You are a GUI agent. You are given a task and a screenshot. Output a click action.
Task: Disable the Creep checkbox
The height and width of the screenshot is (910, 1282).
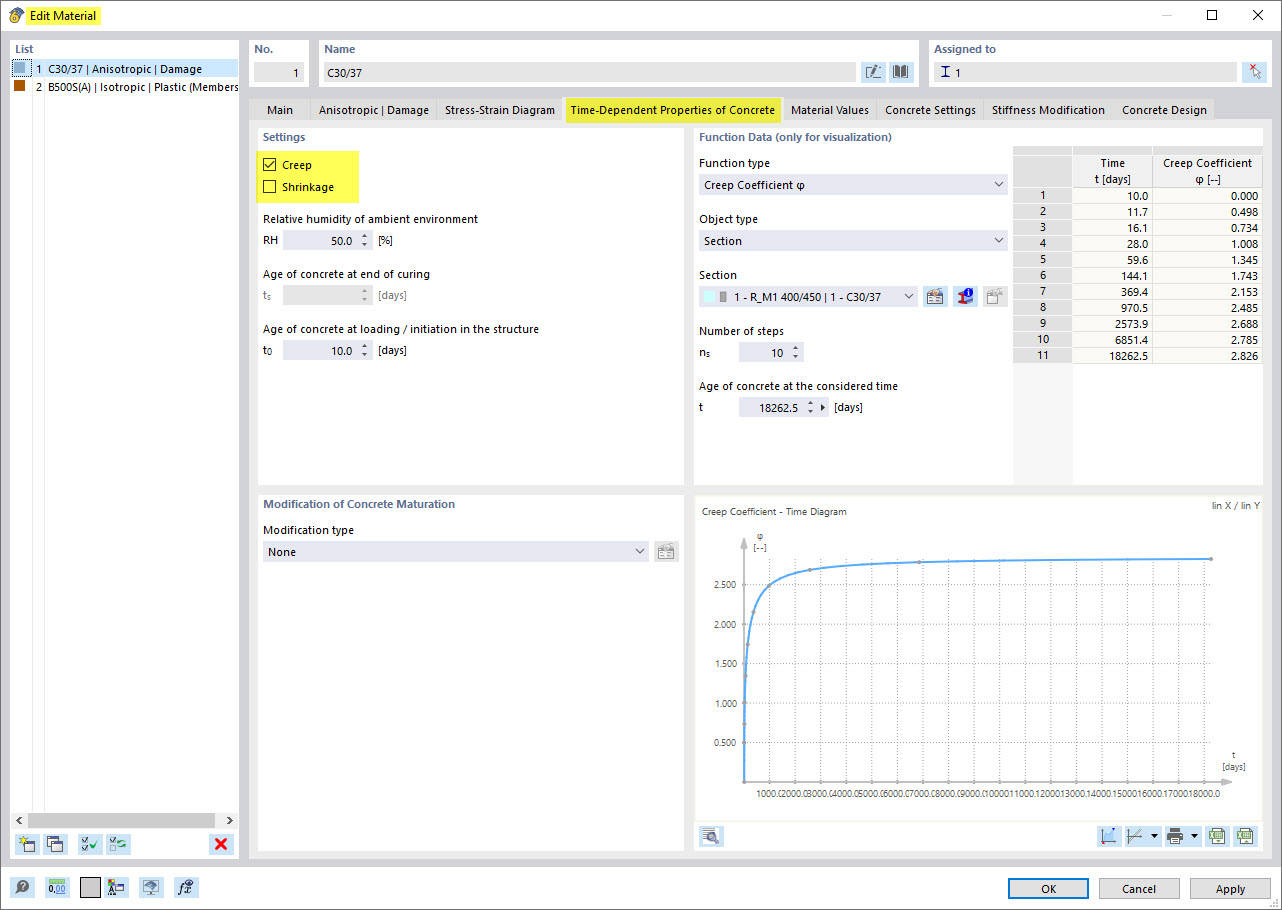tap(269, 164)
